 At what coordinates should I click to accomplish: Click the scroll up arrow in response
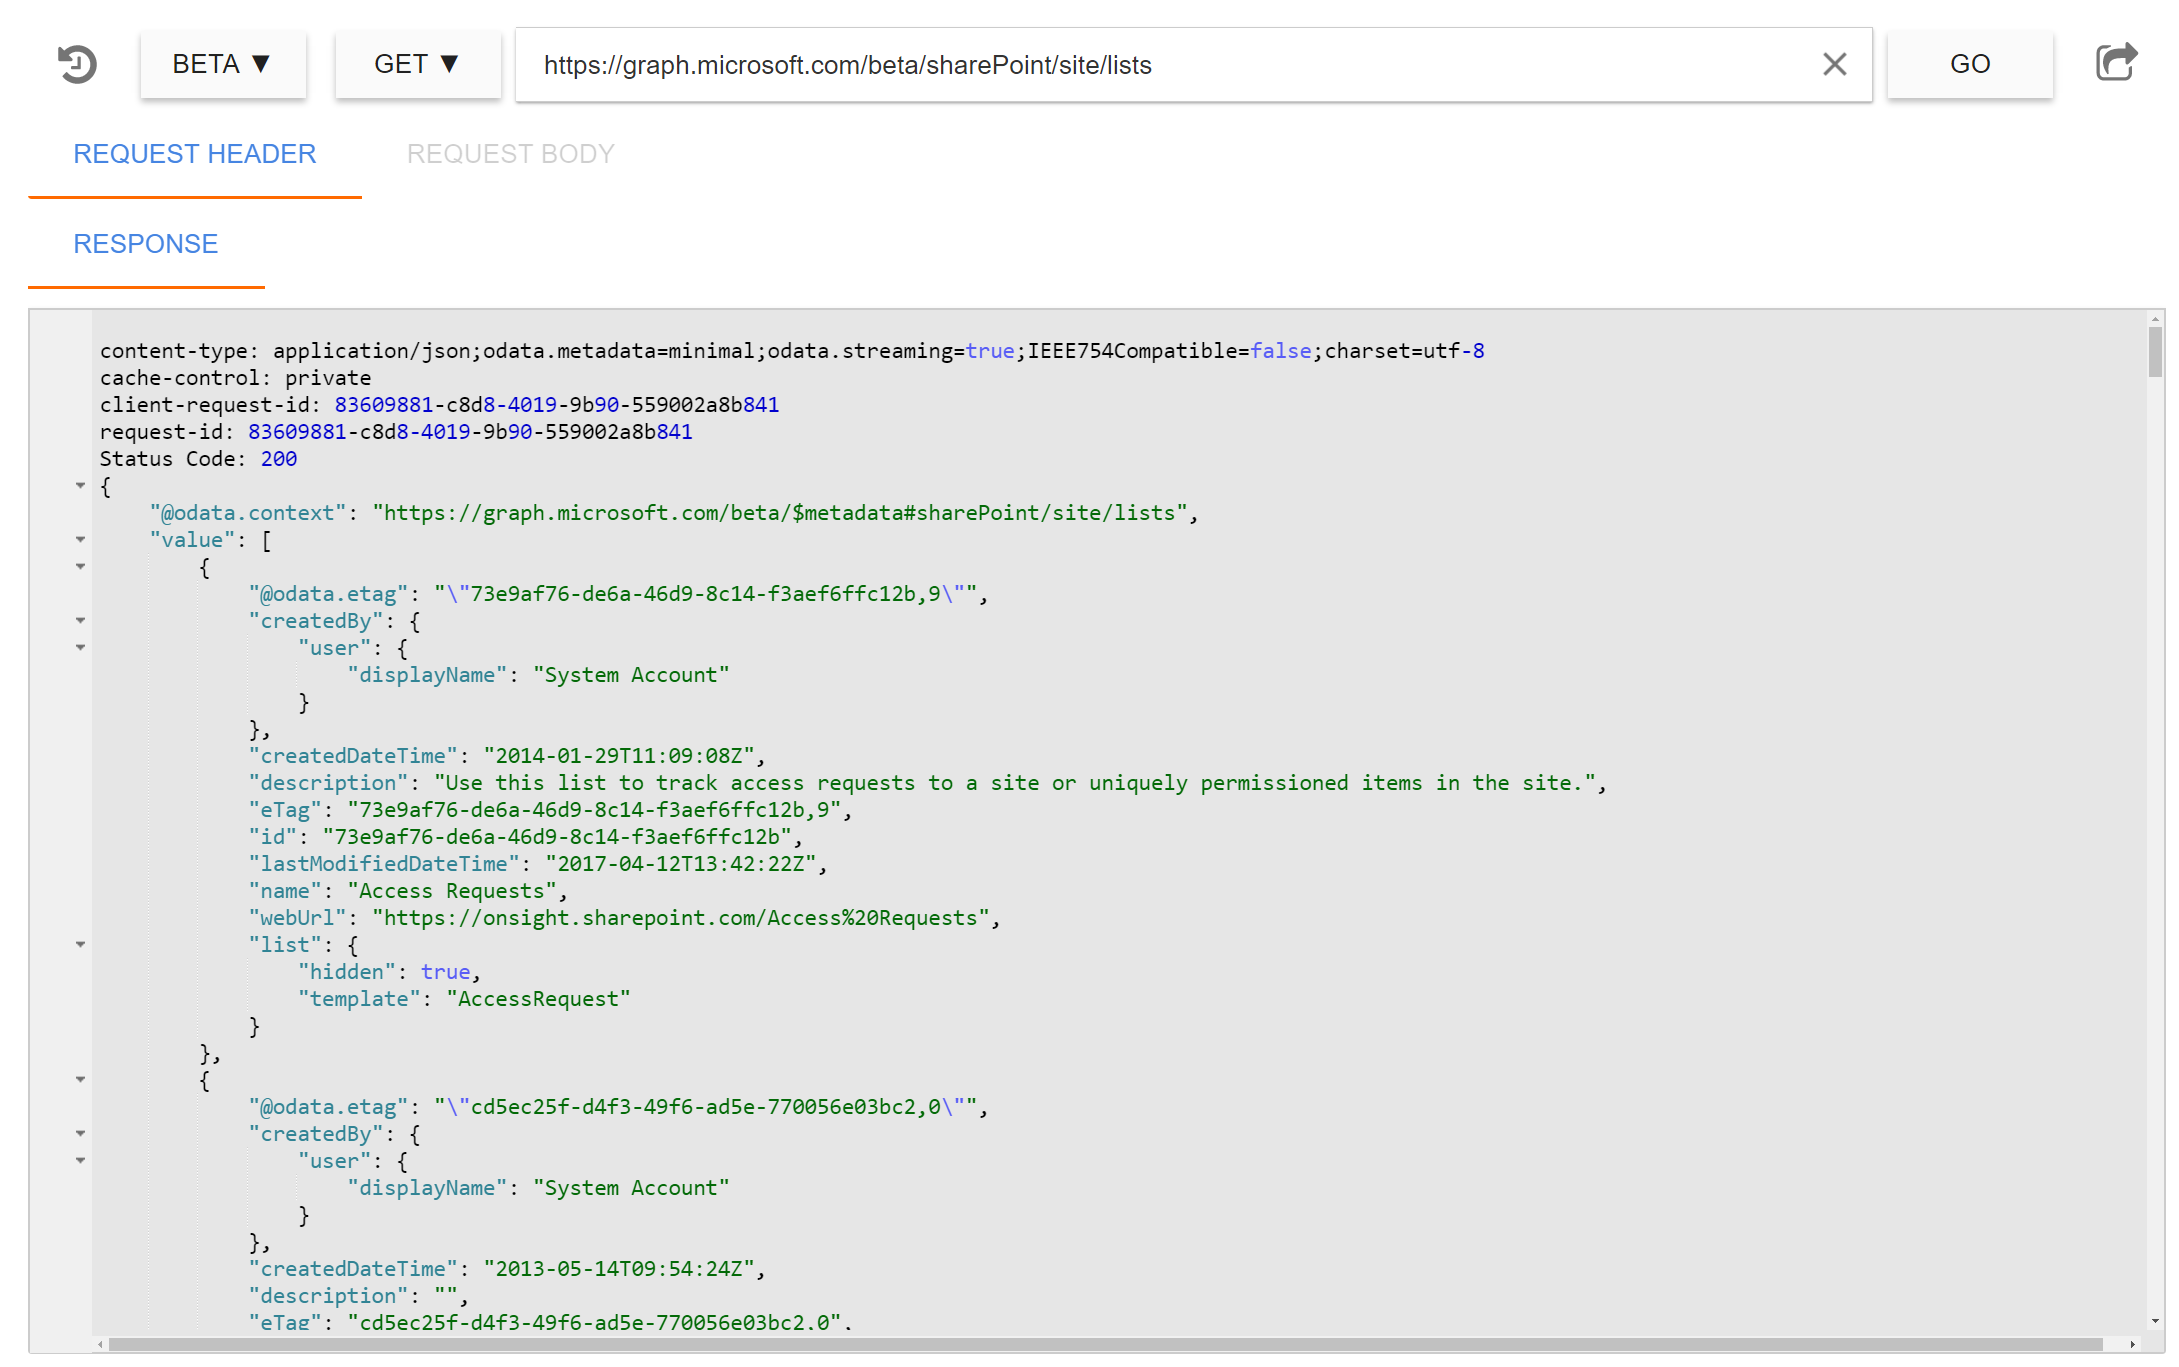point(2155,319)
